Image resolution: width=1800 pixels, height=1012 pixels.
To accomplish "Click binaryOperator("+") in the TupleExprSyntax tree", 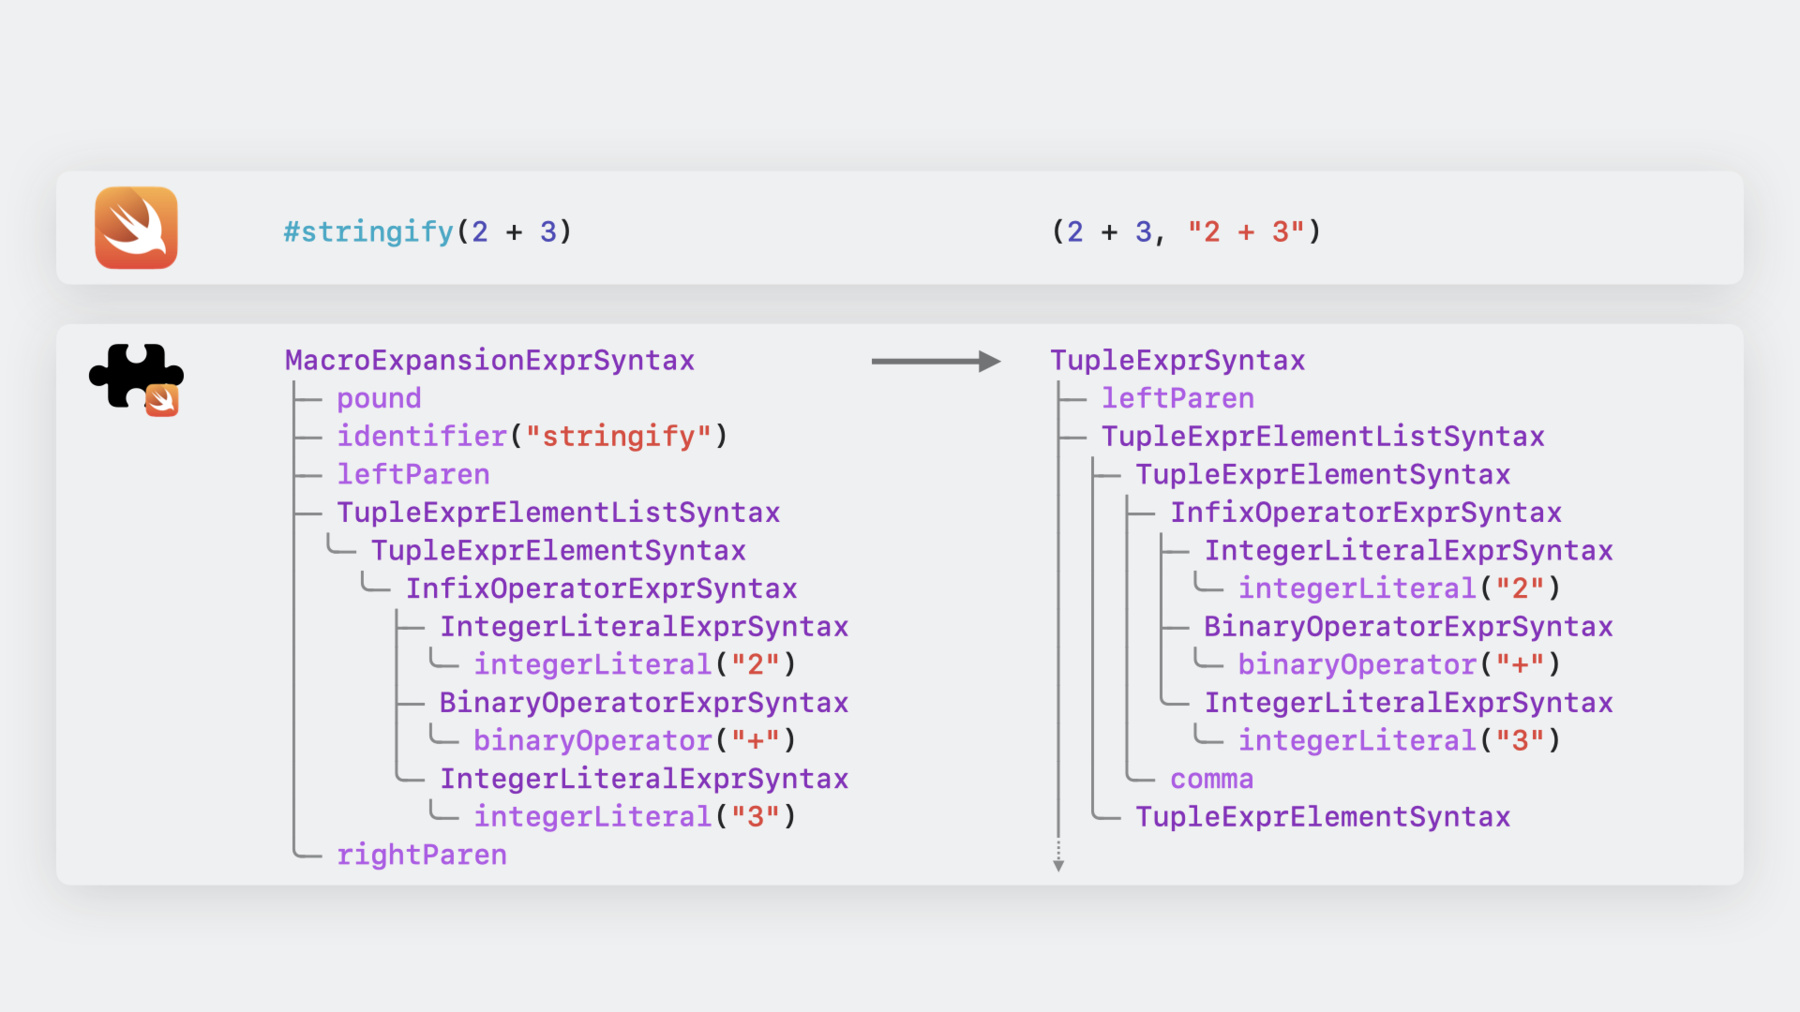I will click(x=1400, y=664).
